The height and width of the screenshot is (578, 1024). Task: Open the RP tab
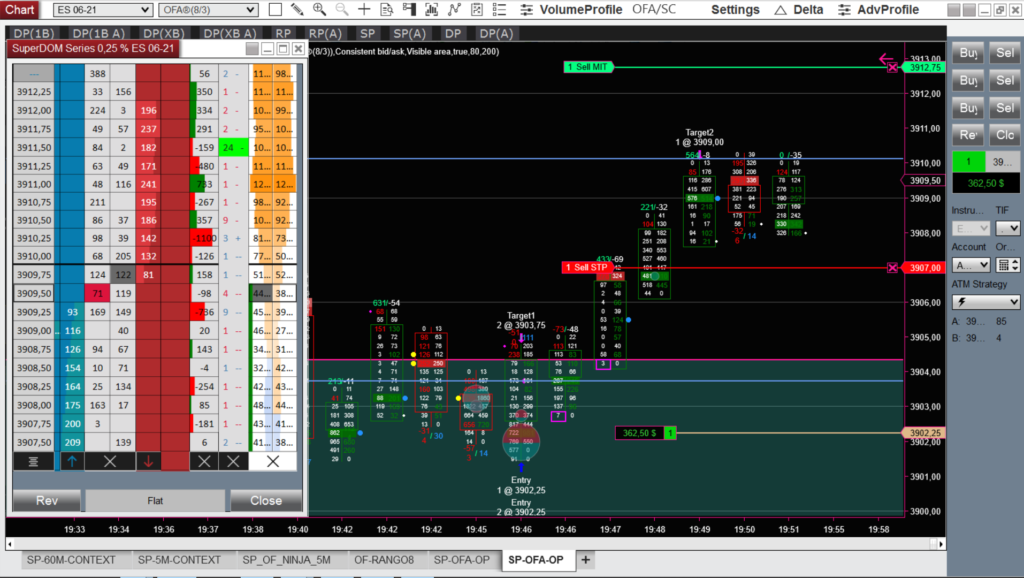[x=283, y=33]
